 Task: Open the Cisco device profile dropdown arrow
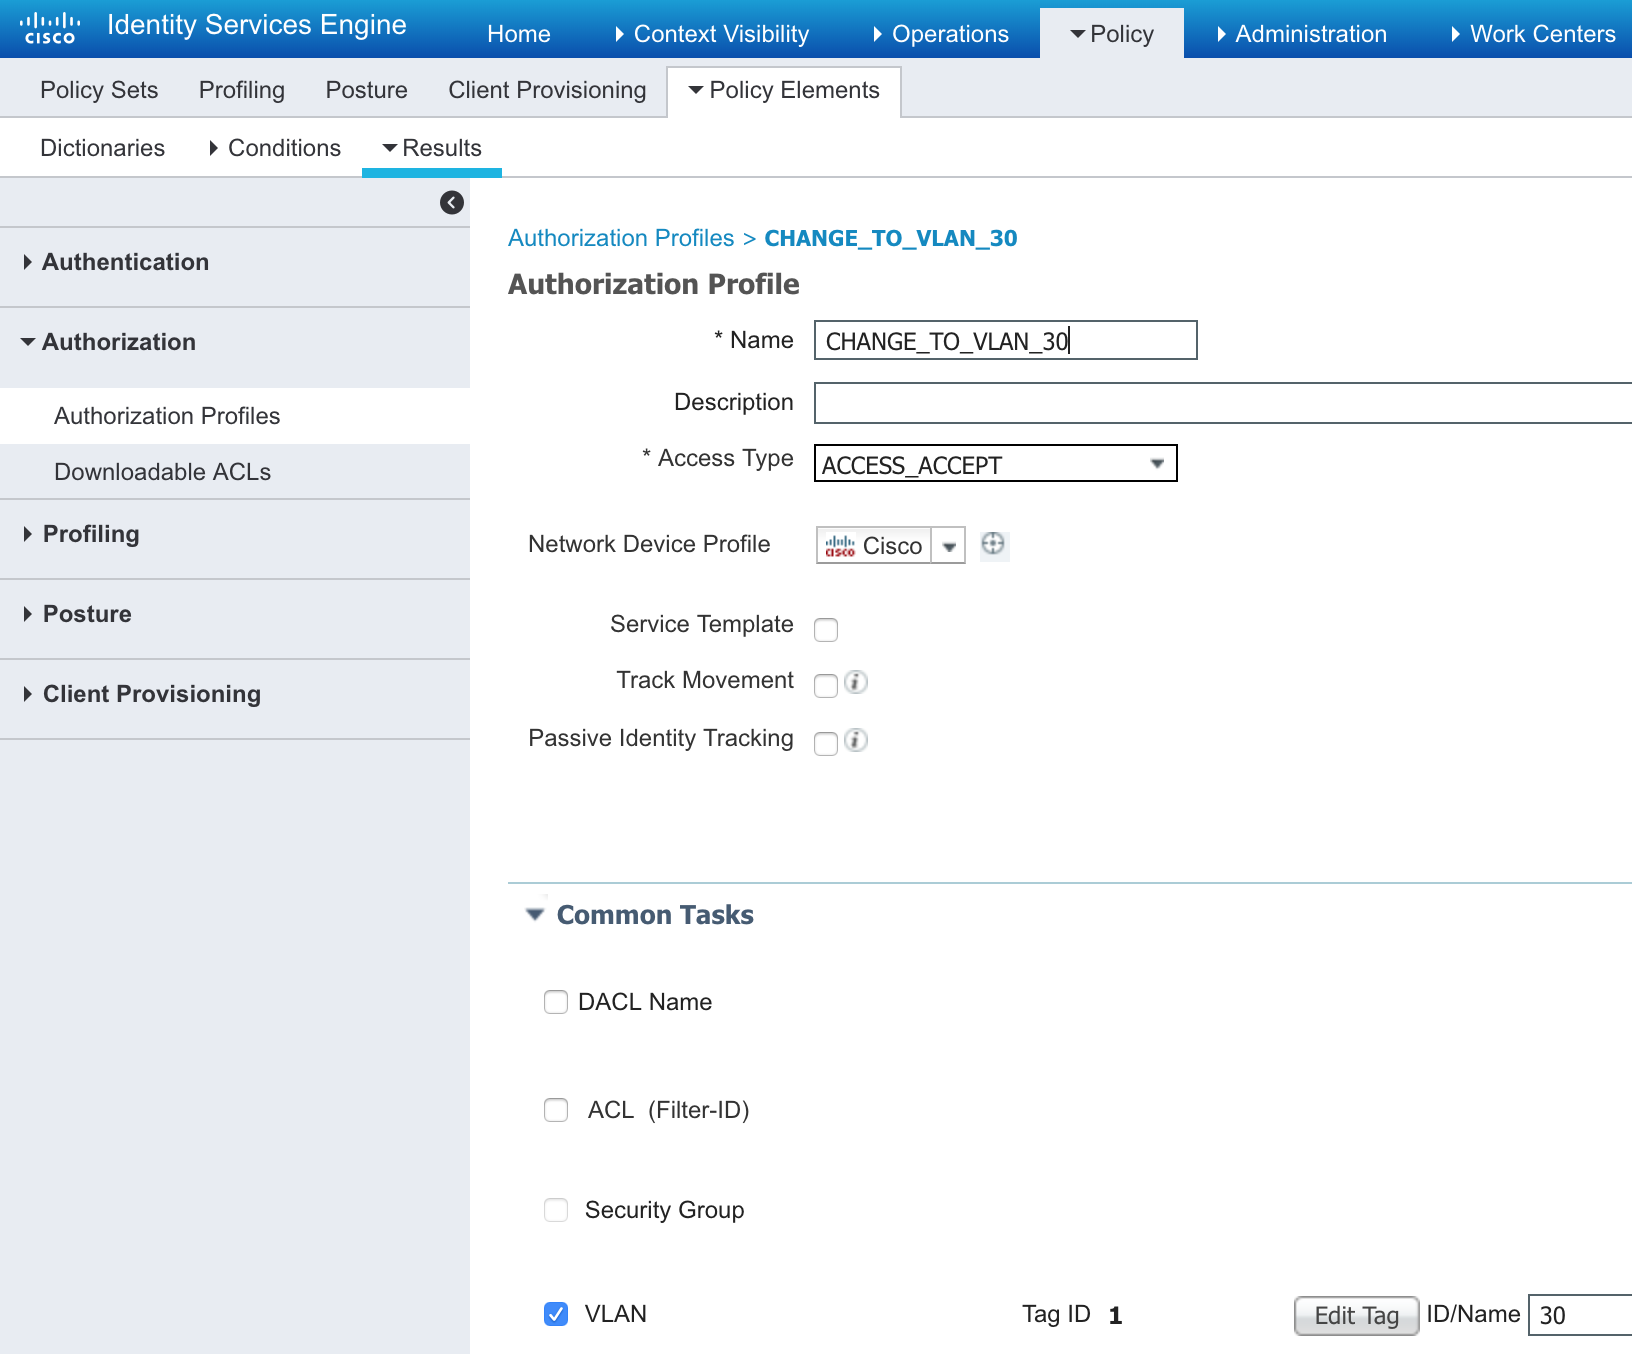coord(949,546)
